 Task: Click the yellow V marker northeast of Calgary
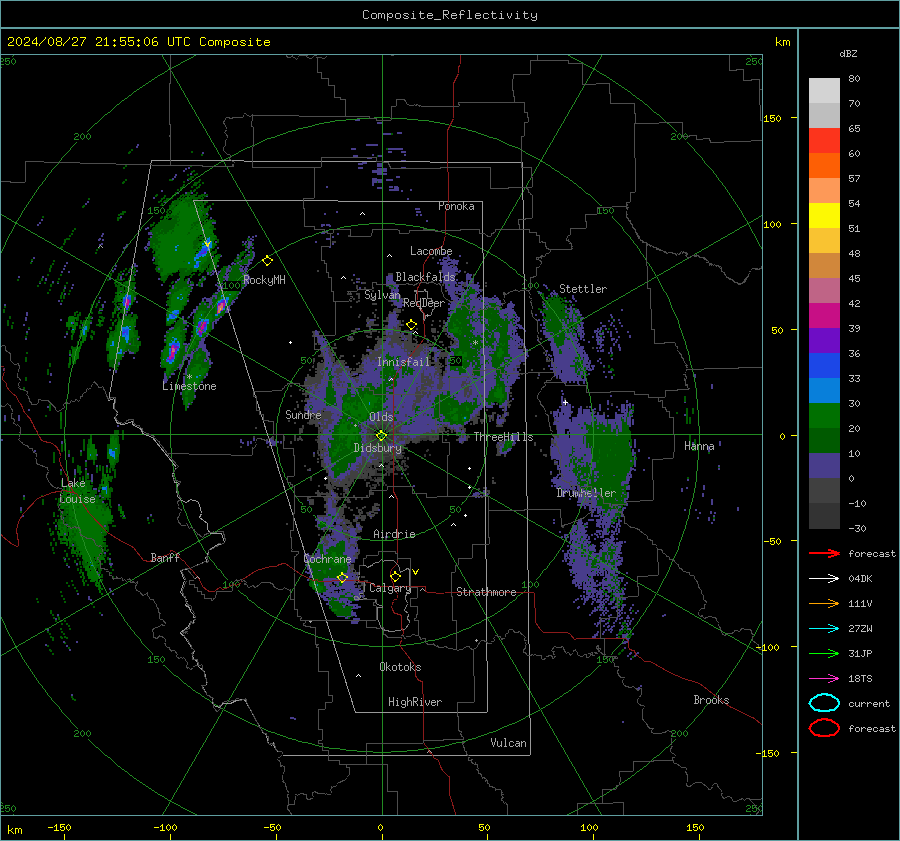[416, 572]
